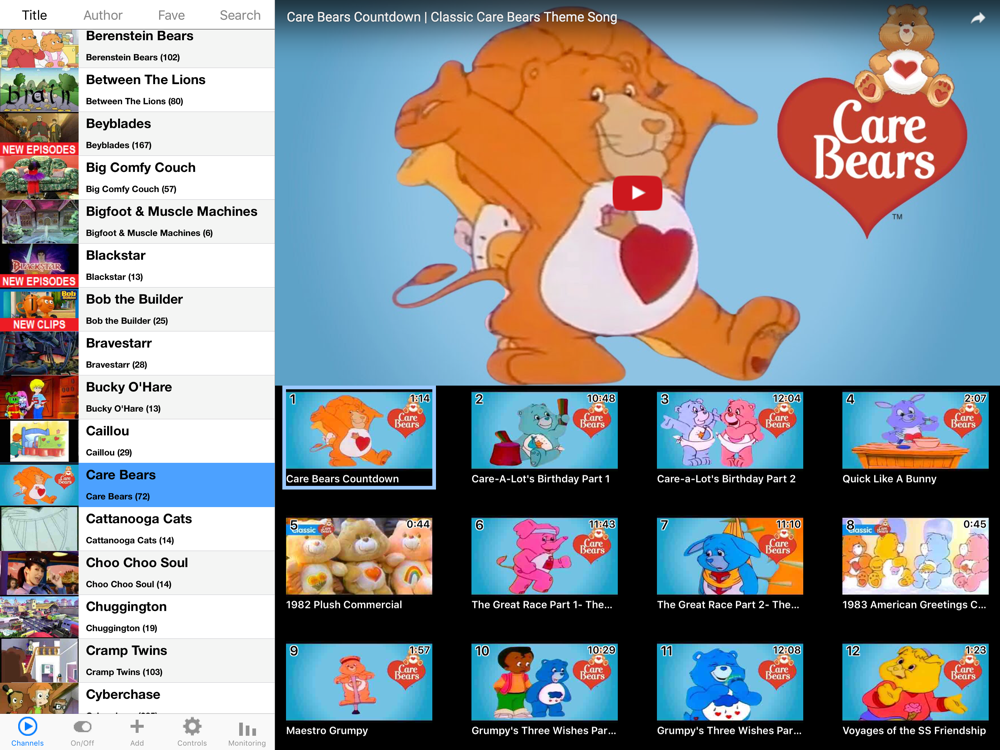Select the Caillou channel
Viewport: 1000px width, 750px height.
tap(137, 441)
